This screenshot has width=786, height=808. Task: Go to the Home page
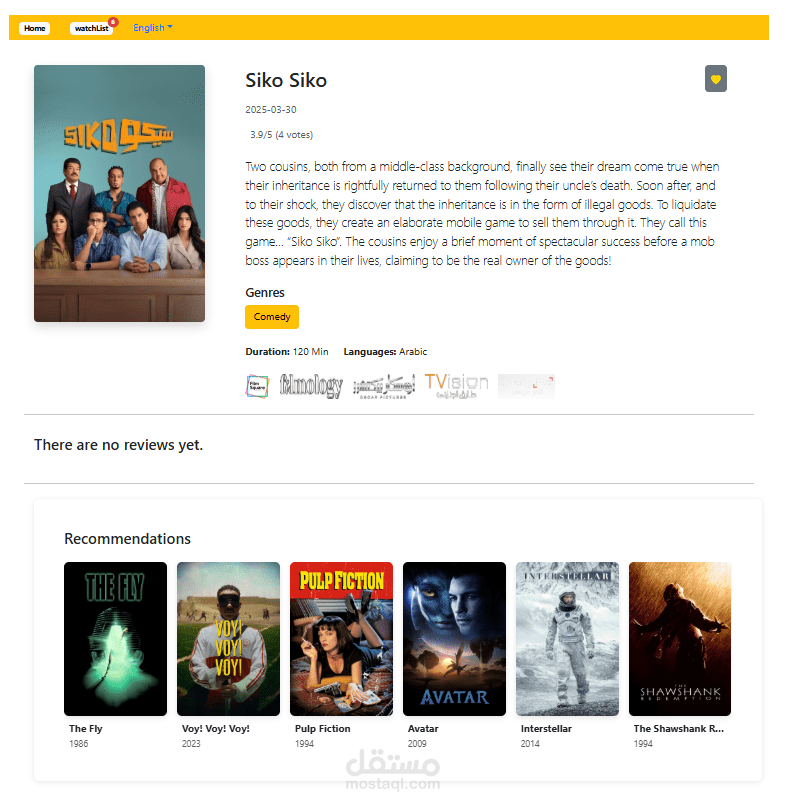[x=35, y=28]
